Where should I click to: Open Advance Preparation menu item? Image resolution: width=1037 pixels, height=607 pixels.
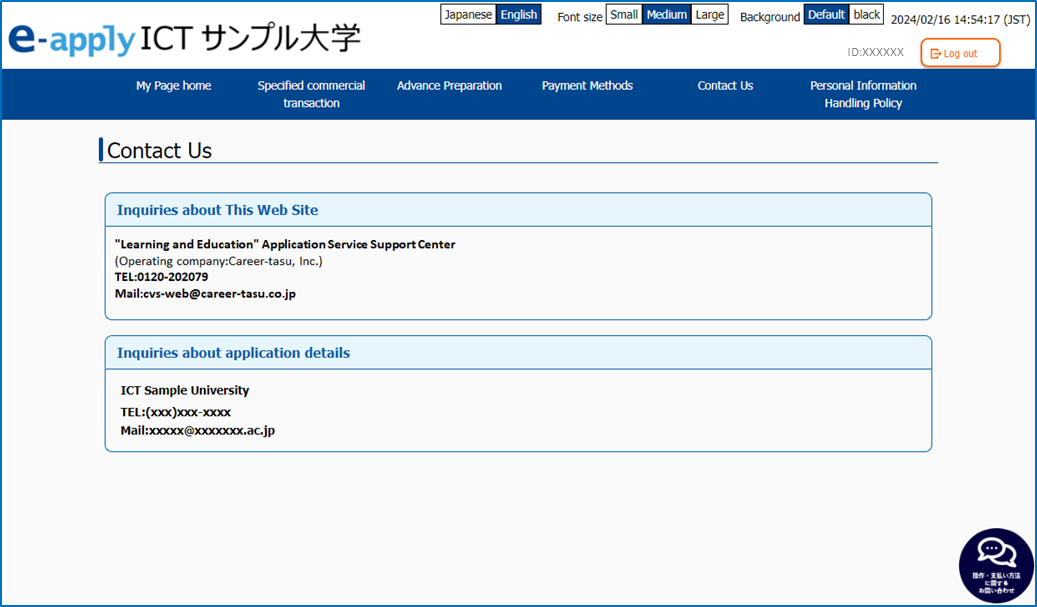(449, 86)
